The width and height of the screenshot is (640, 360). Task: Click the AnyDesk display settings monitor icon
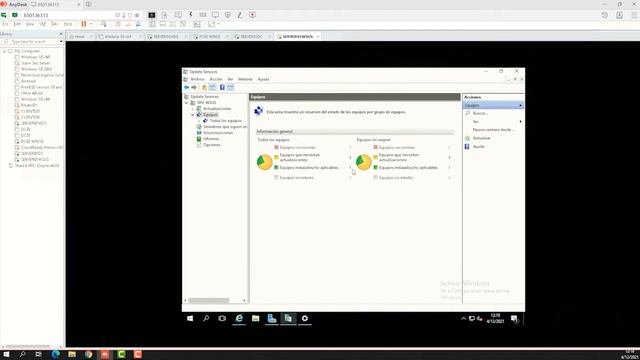tap(215, 15)
